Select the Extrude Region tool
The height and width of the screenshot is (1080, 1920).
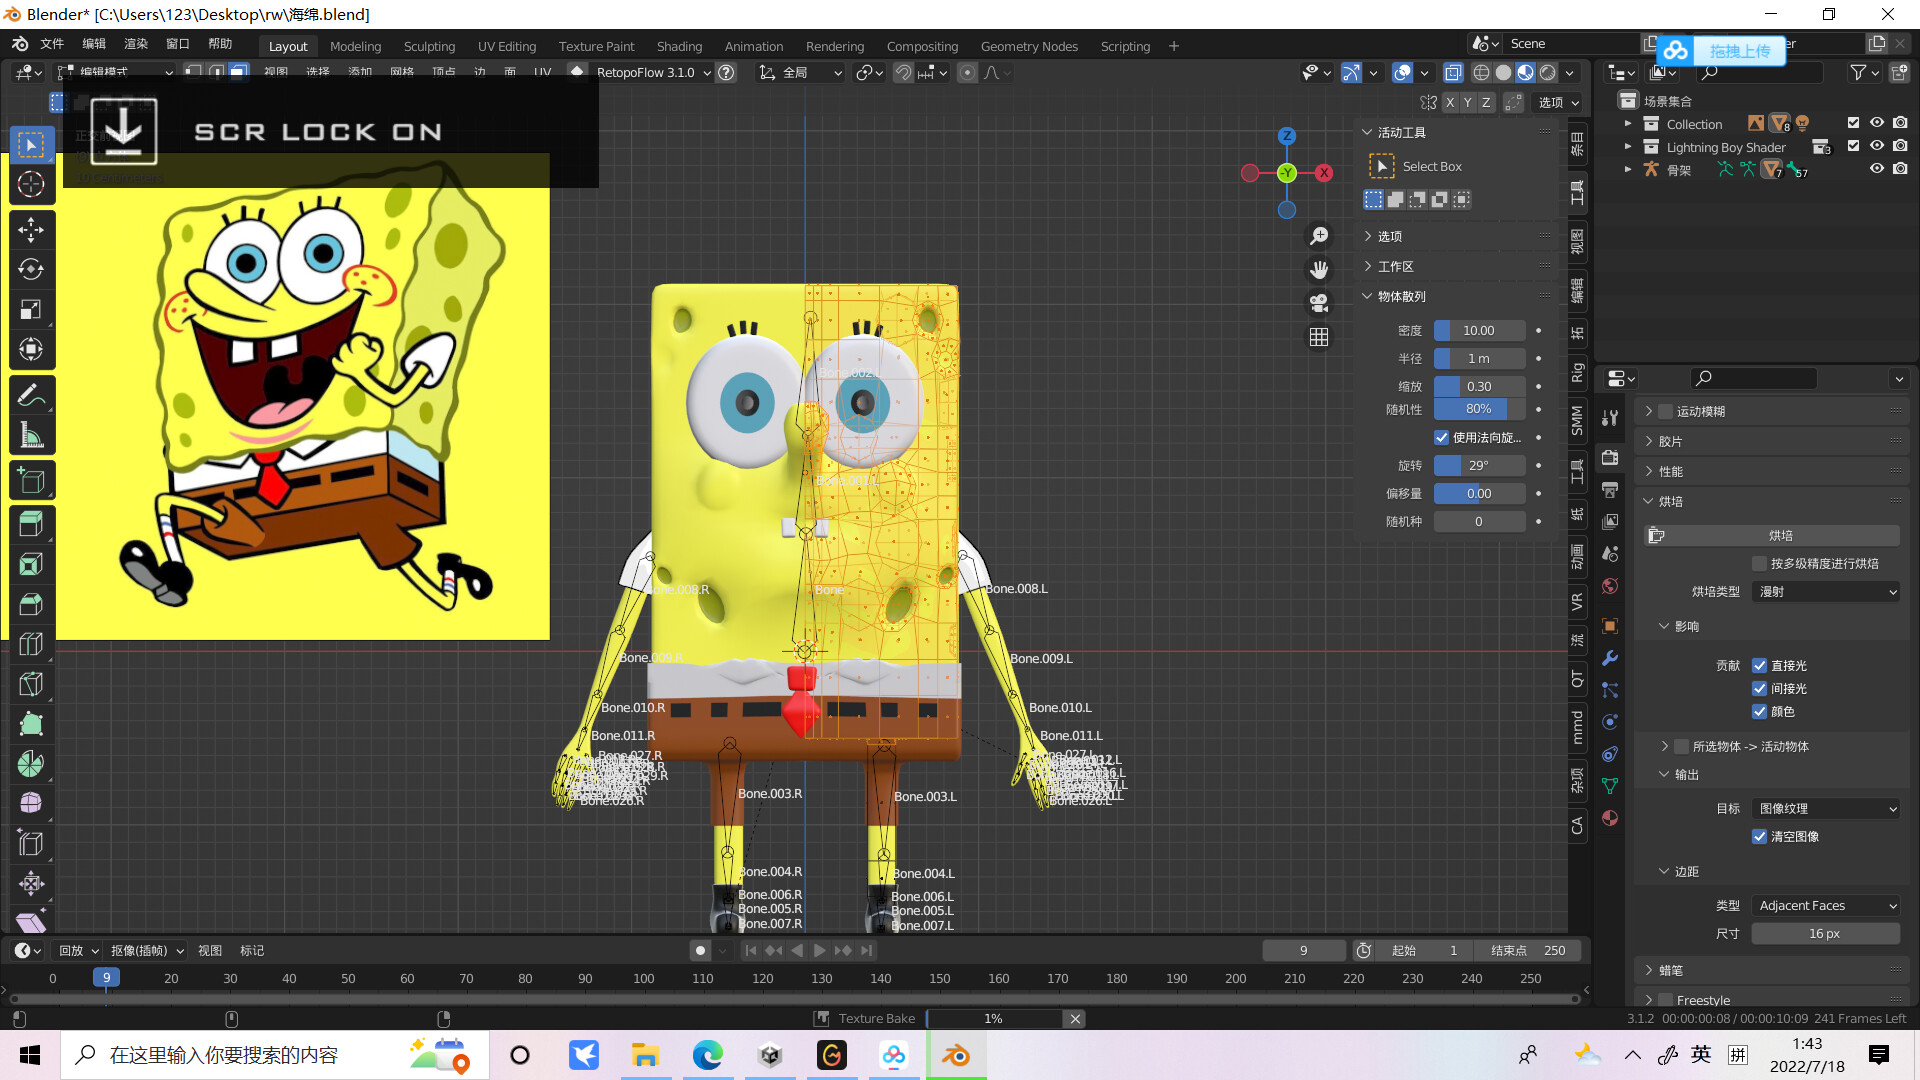coord(31,523)
